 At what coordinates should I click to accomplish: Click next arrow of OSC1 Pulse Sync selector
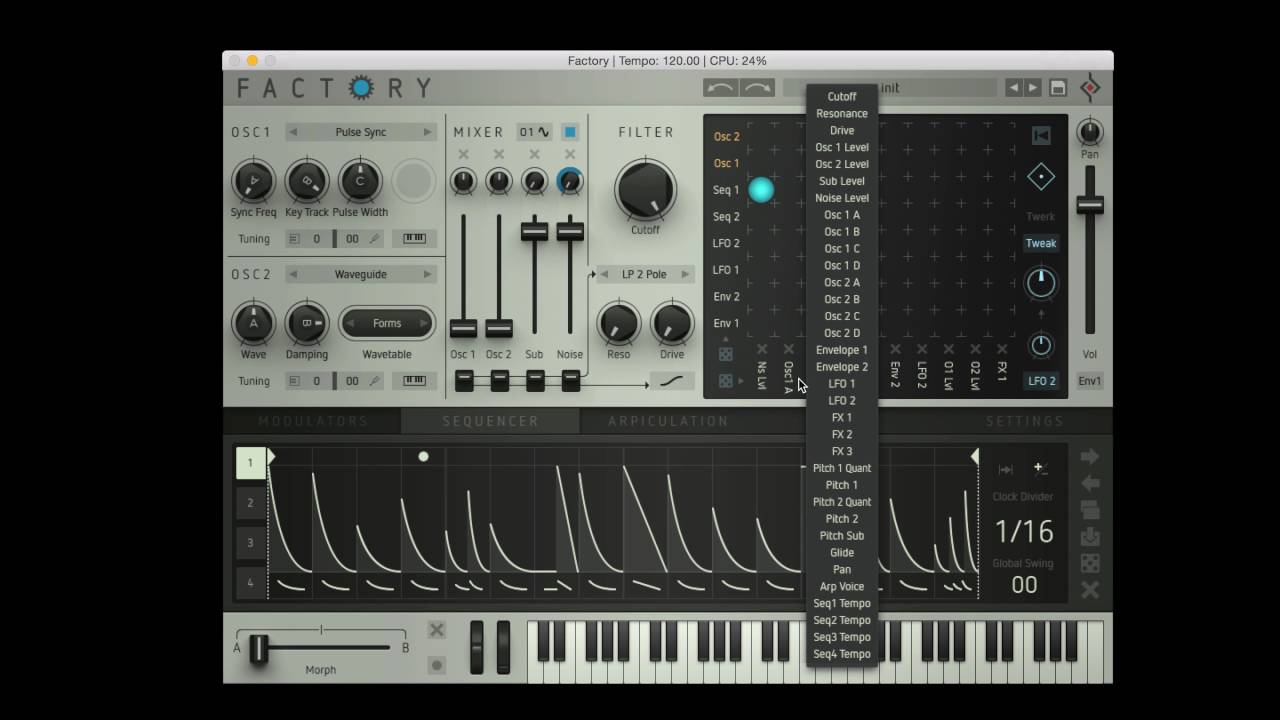point(428,132)
